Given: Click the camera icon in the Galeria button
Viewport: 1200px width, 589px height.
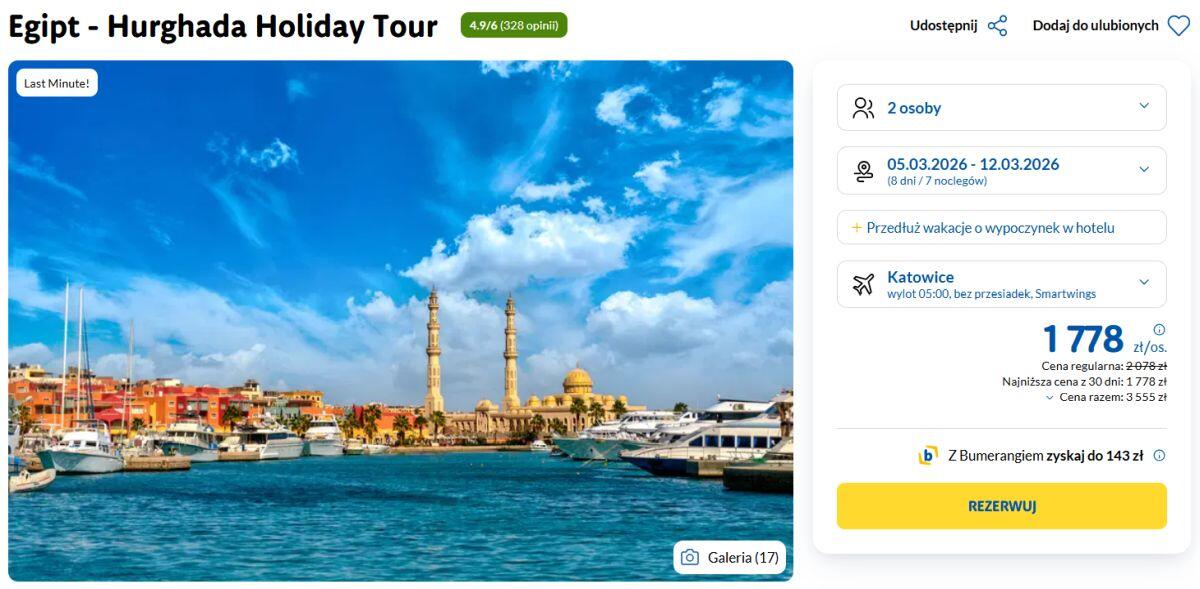Looking at the screenshot, I should point(690,558).
